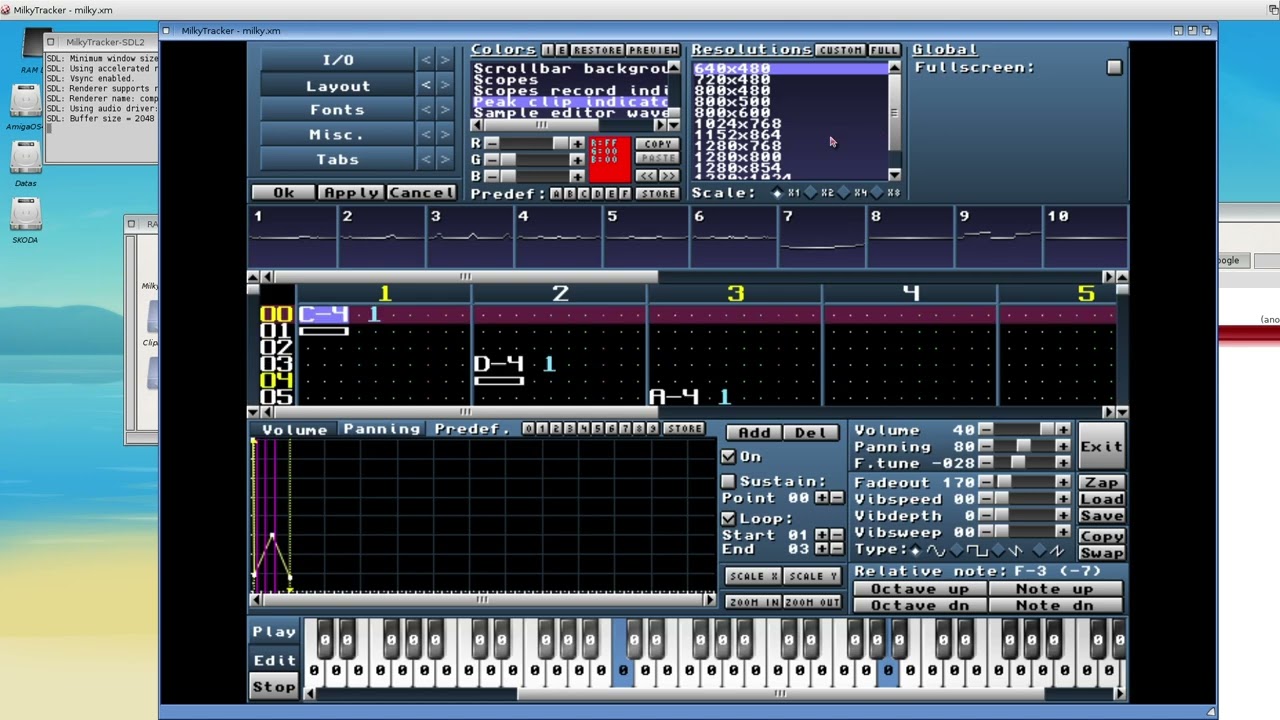1280x720 pixels.
Task: Click the Volume slider track
Action: tap(1024, 429)
